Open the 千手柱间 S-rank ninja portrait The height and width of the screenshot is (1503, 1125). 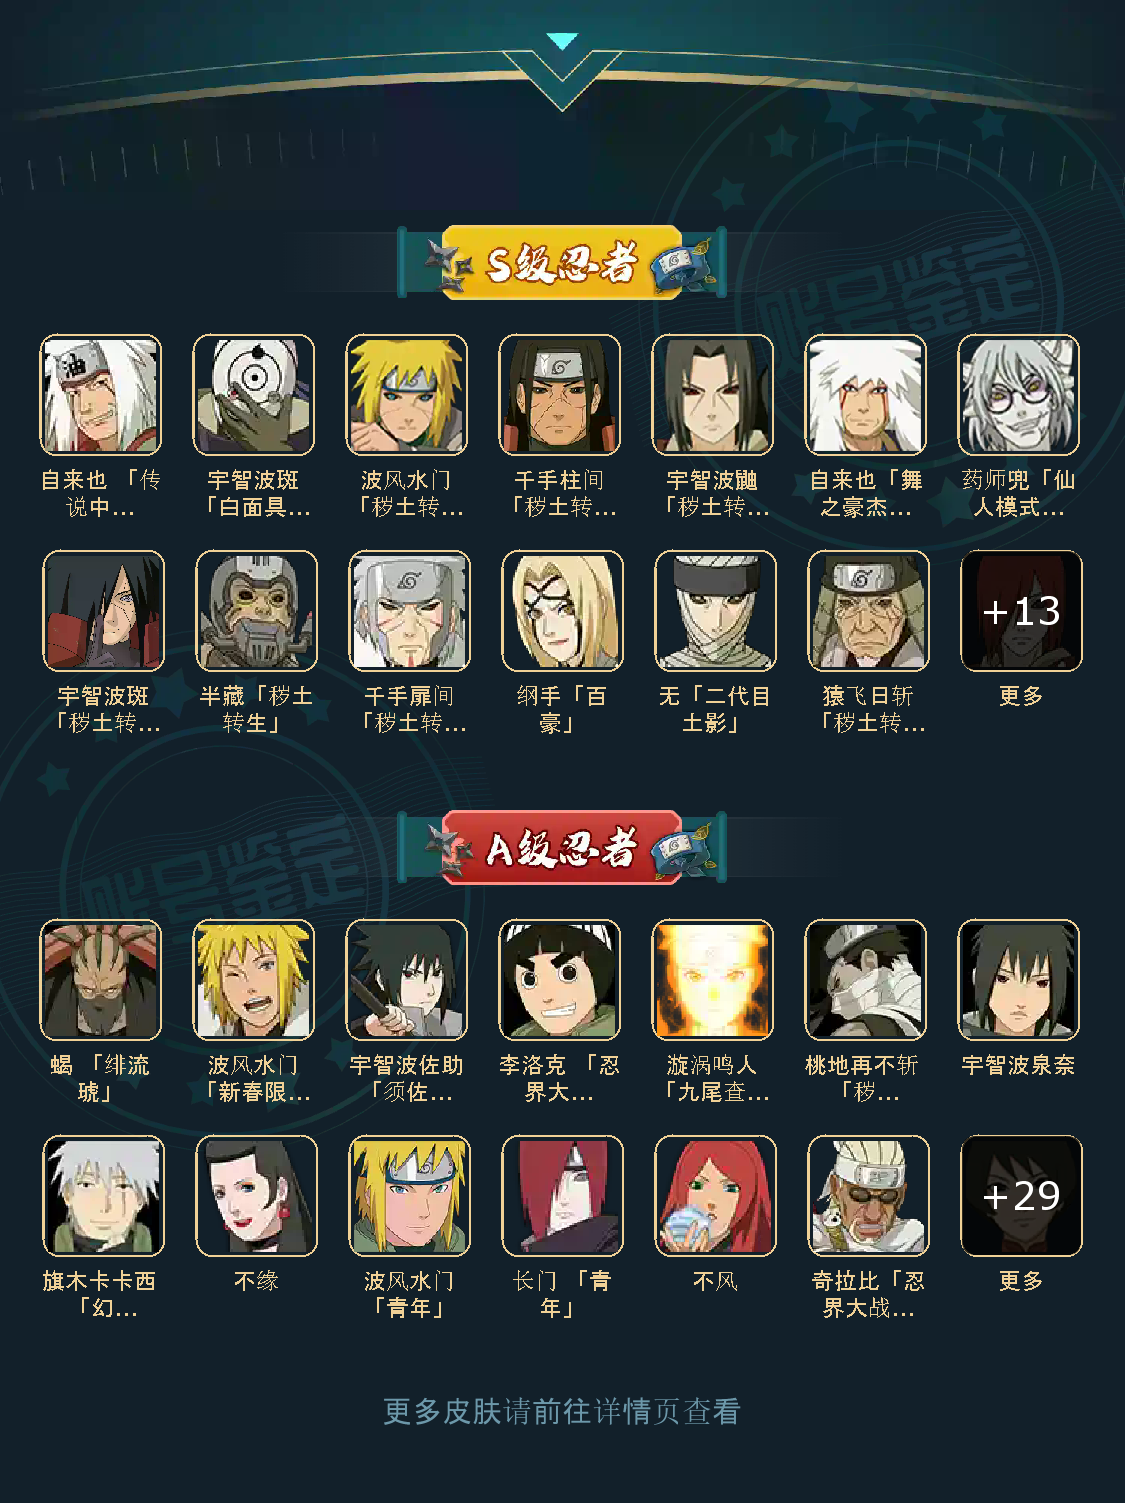click(x=560, y=395)
